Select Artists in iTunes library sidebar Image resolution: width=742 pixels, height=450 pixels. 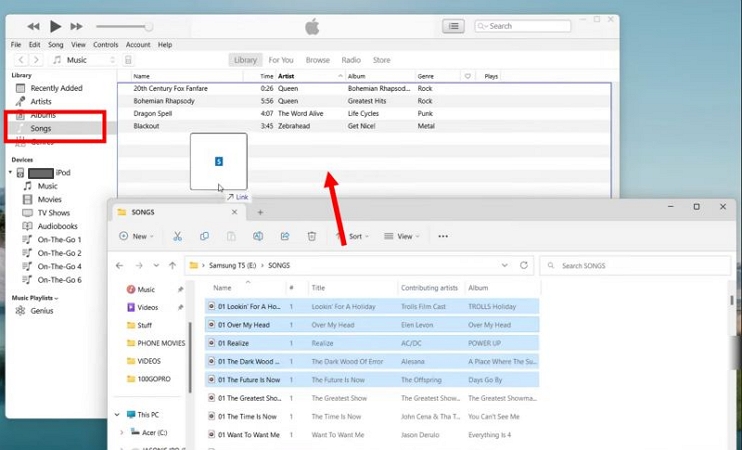(41, 101)
